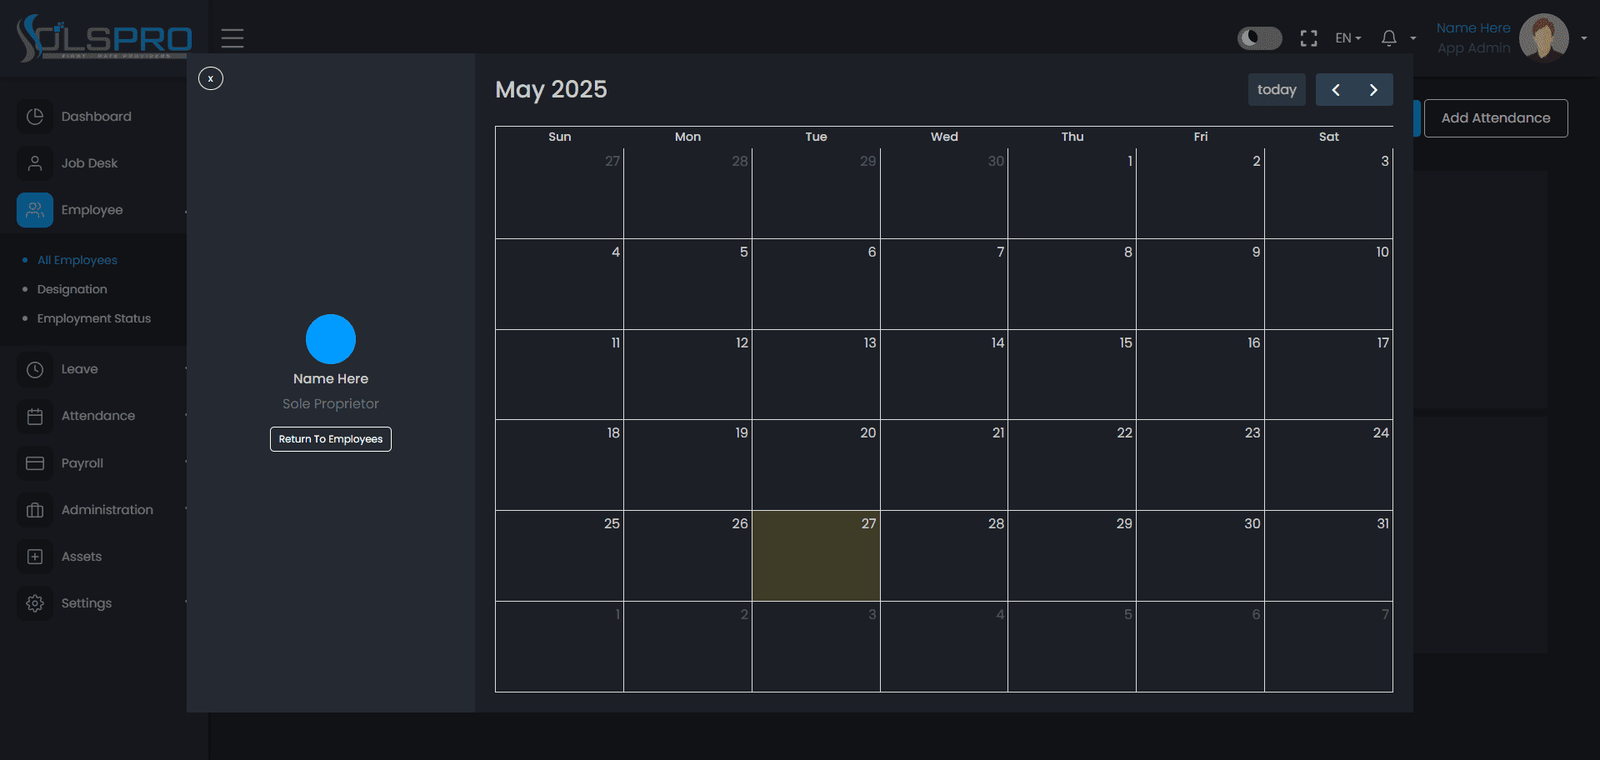Screen dimensions: 1600x760
Task: Click App Admin role text
Action: (1474, 48)
